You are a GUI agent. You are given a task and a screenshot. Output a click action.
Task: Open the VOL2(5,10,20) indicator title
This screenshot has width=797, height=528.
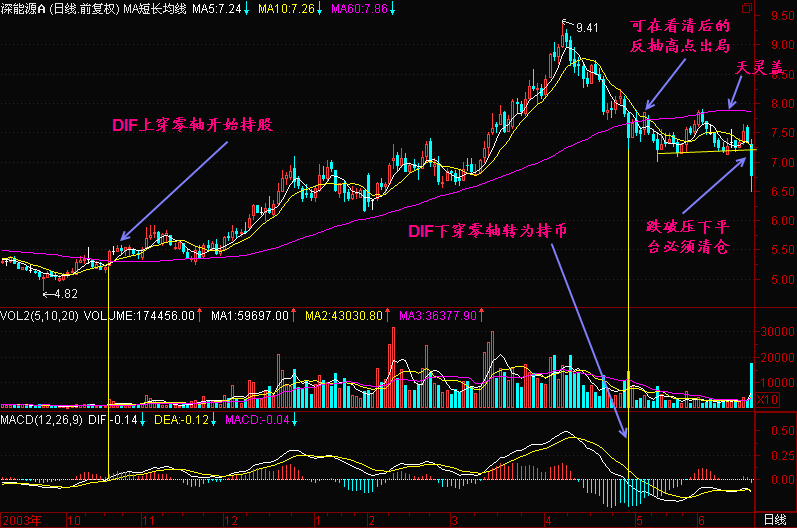point(40,315)
